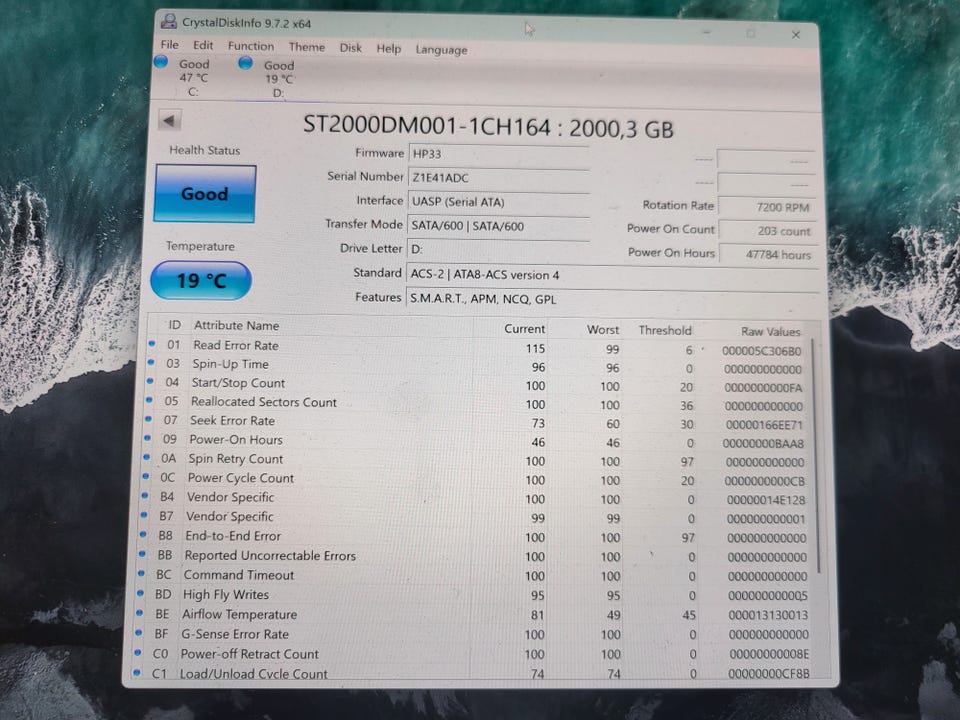This screenshot has height=720, width=960.
Task: Click the Features field S.M.A.R.T., APM, NCQ, GPL
Action: (x=612, y=299)
